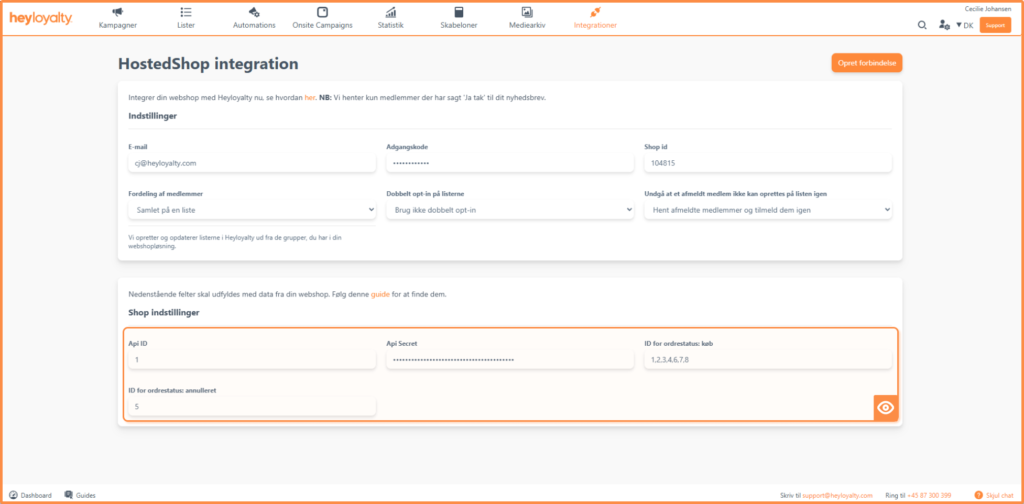
Task: Click the Kampagner megaphone icon
Action: [x=118, y=12]
